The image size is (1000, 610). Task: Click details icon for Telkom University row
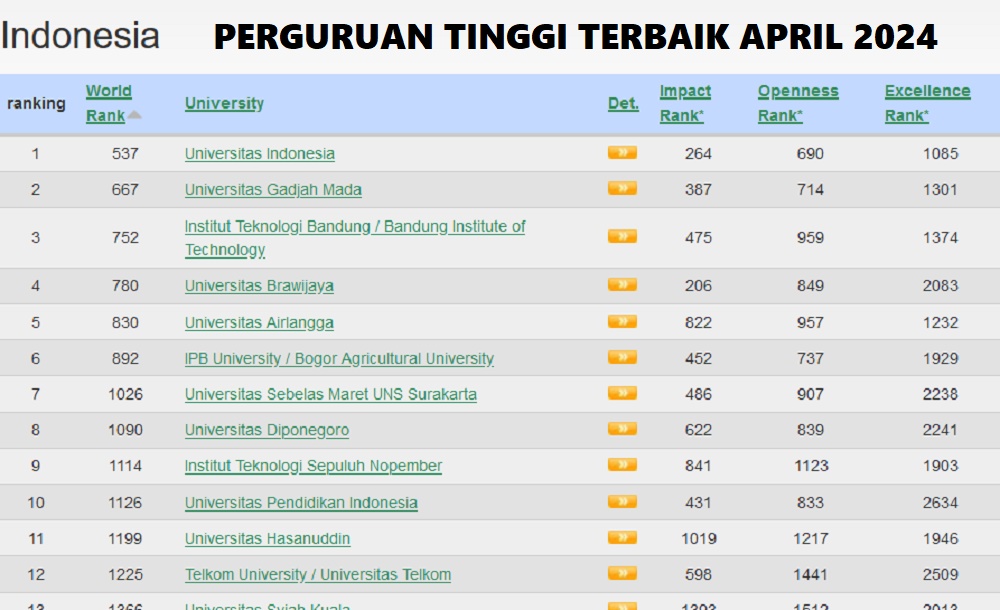(622, 574)
